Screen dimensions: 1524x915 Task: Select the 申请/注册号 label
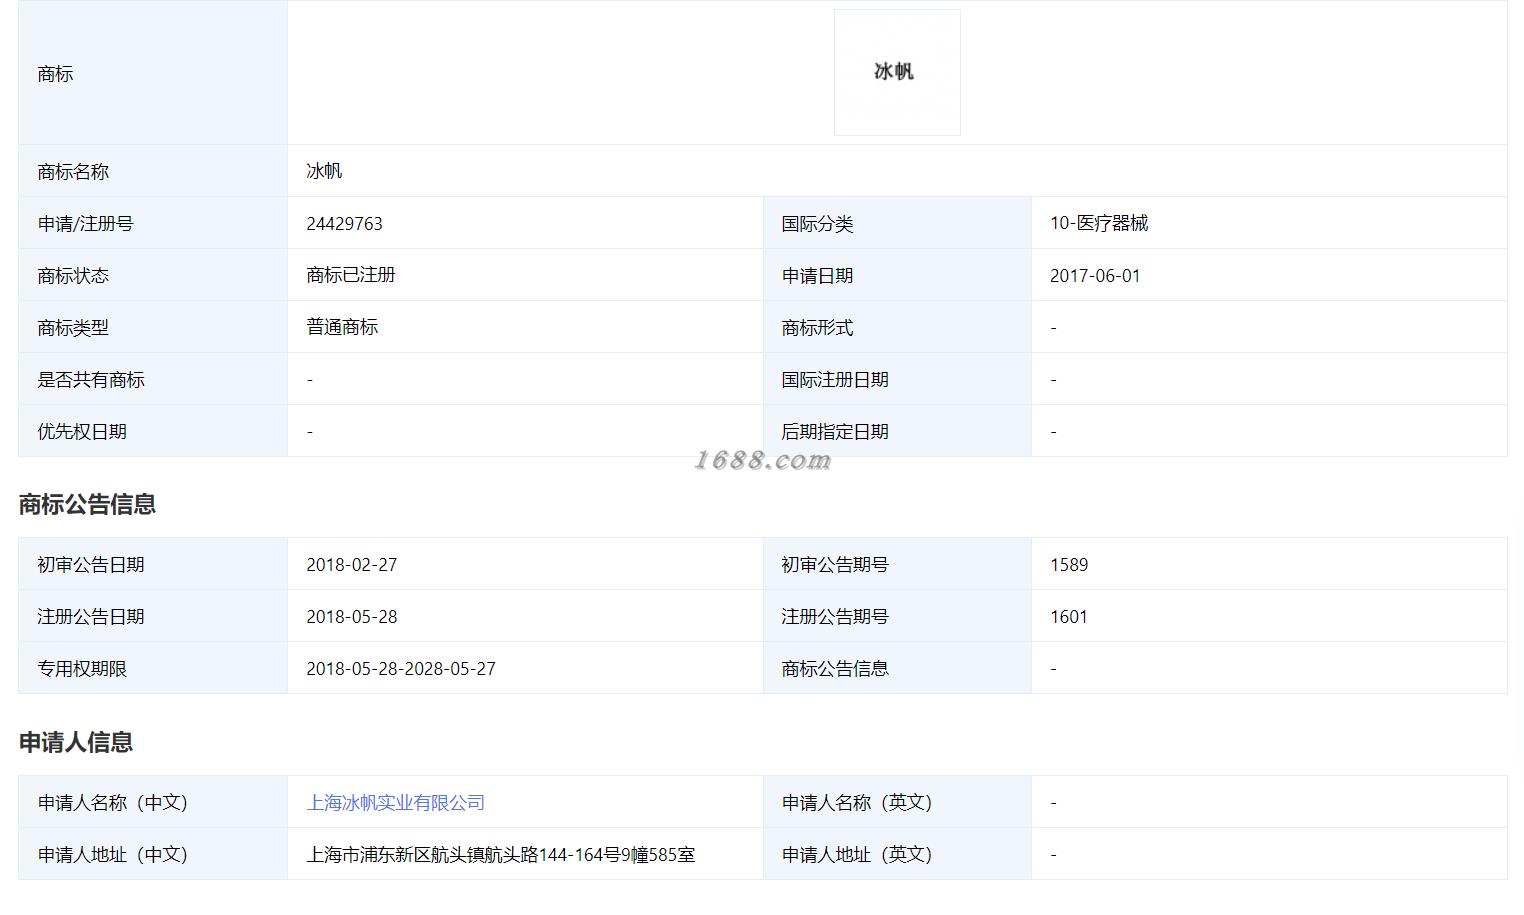85,223
